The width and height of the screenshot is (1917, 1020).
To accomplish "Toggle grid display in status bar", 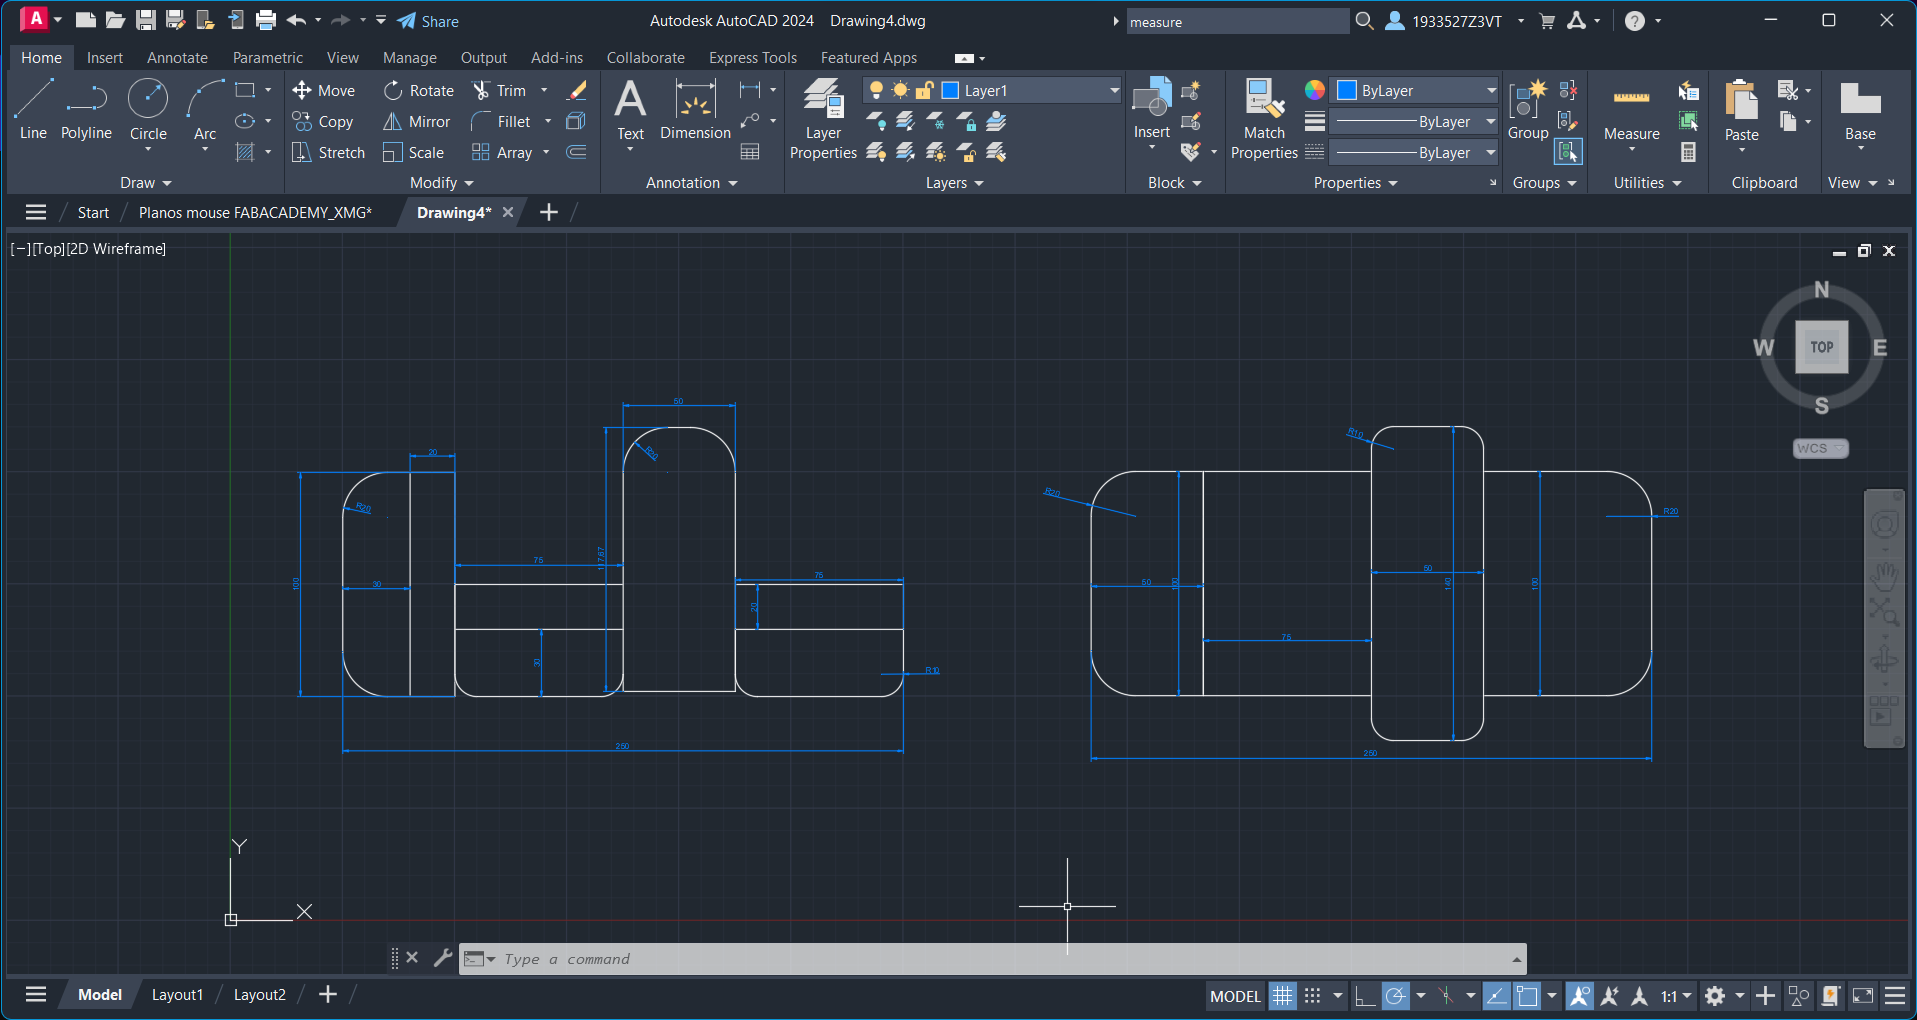I will pos(1282,996).
